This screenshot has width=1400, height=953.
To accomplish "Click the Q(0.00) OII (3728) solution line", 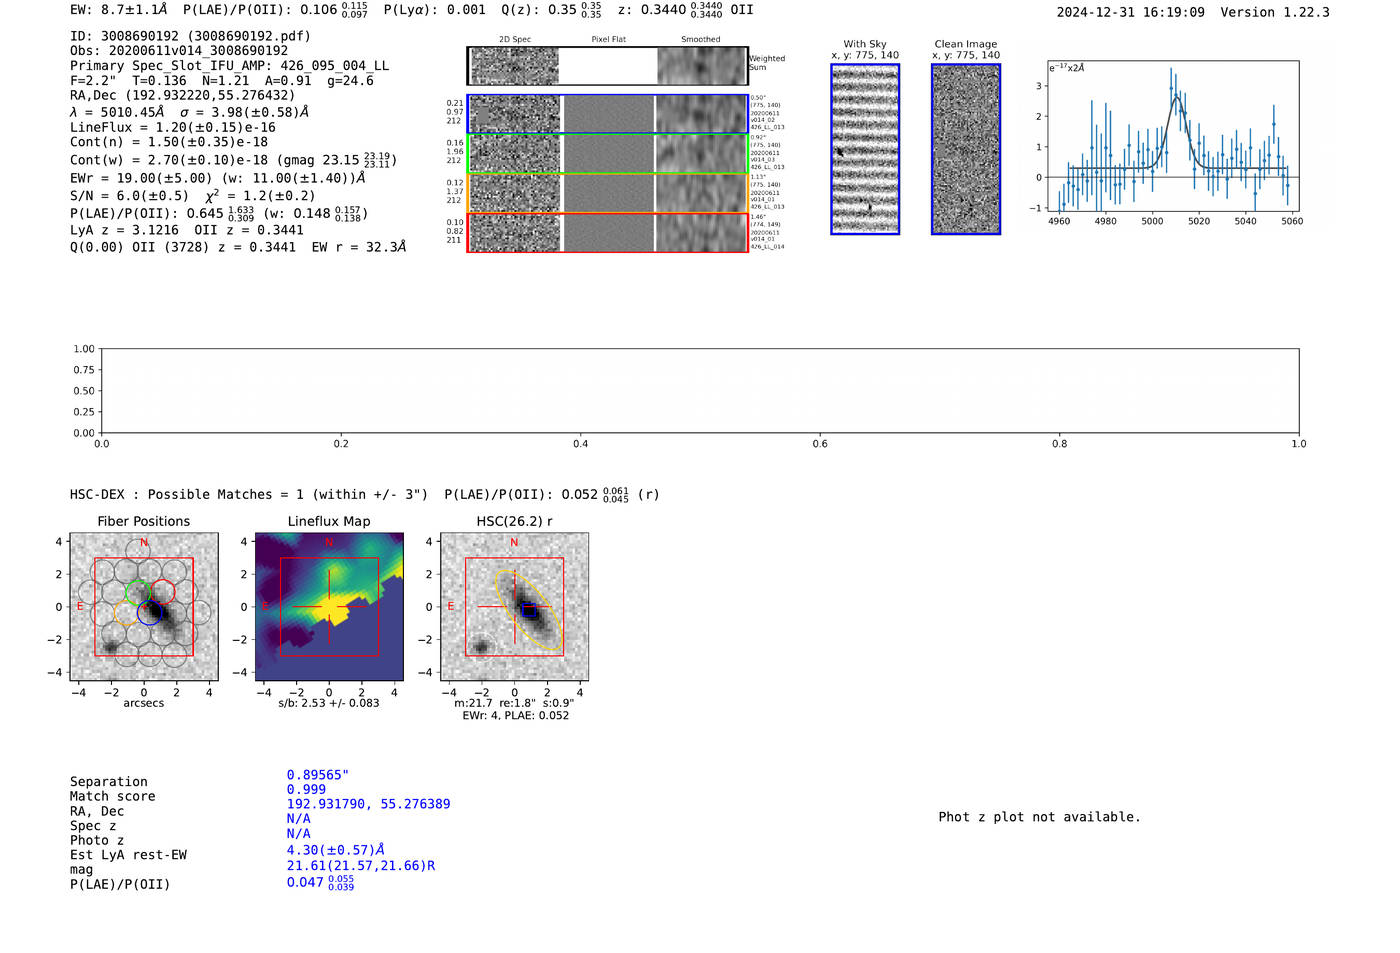I will (238, 247).
